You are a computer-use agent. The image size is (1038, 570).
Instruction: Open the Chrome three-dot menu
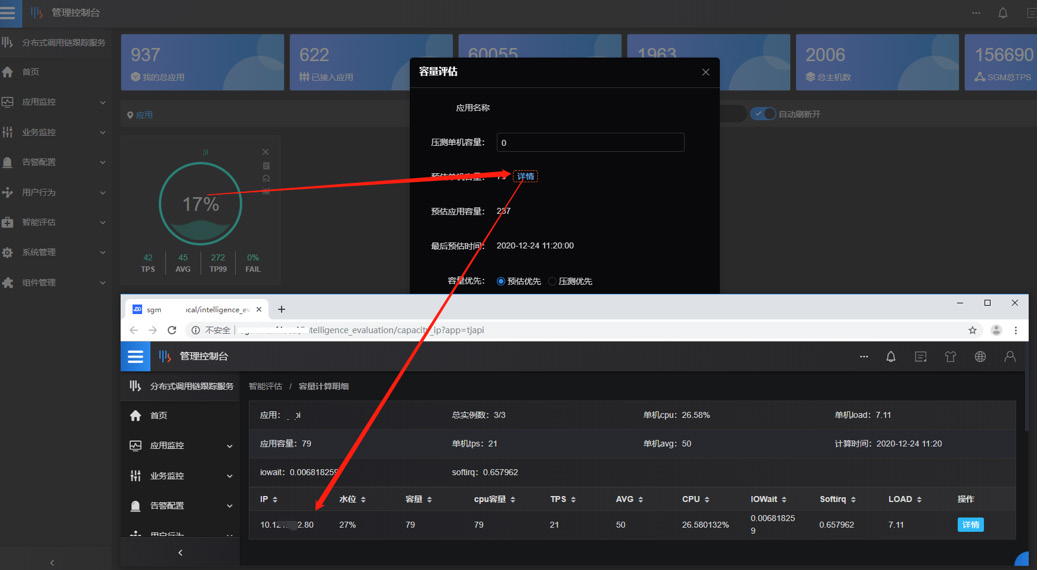point(1015,330)
